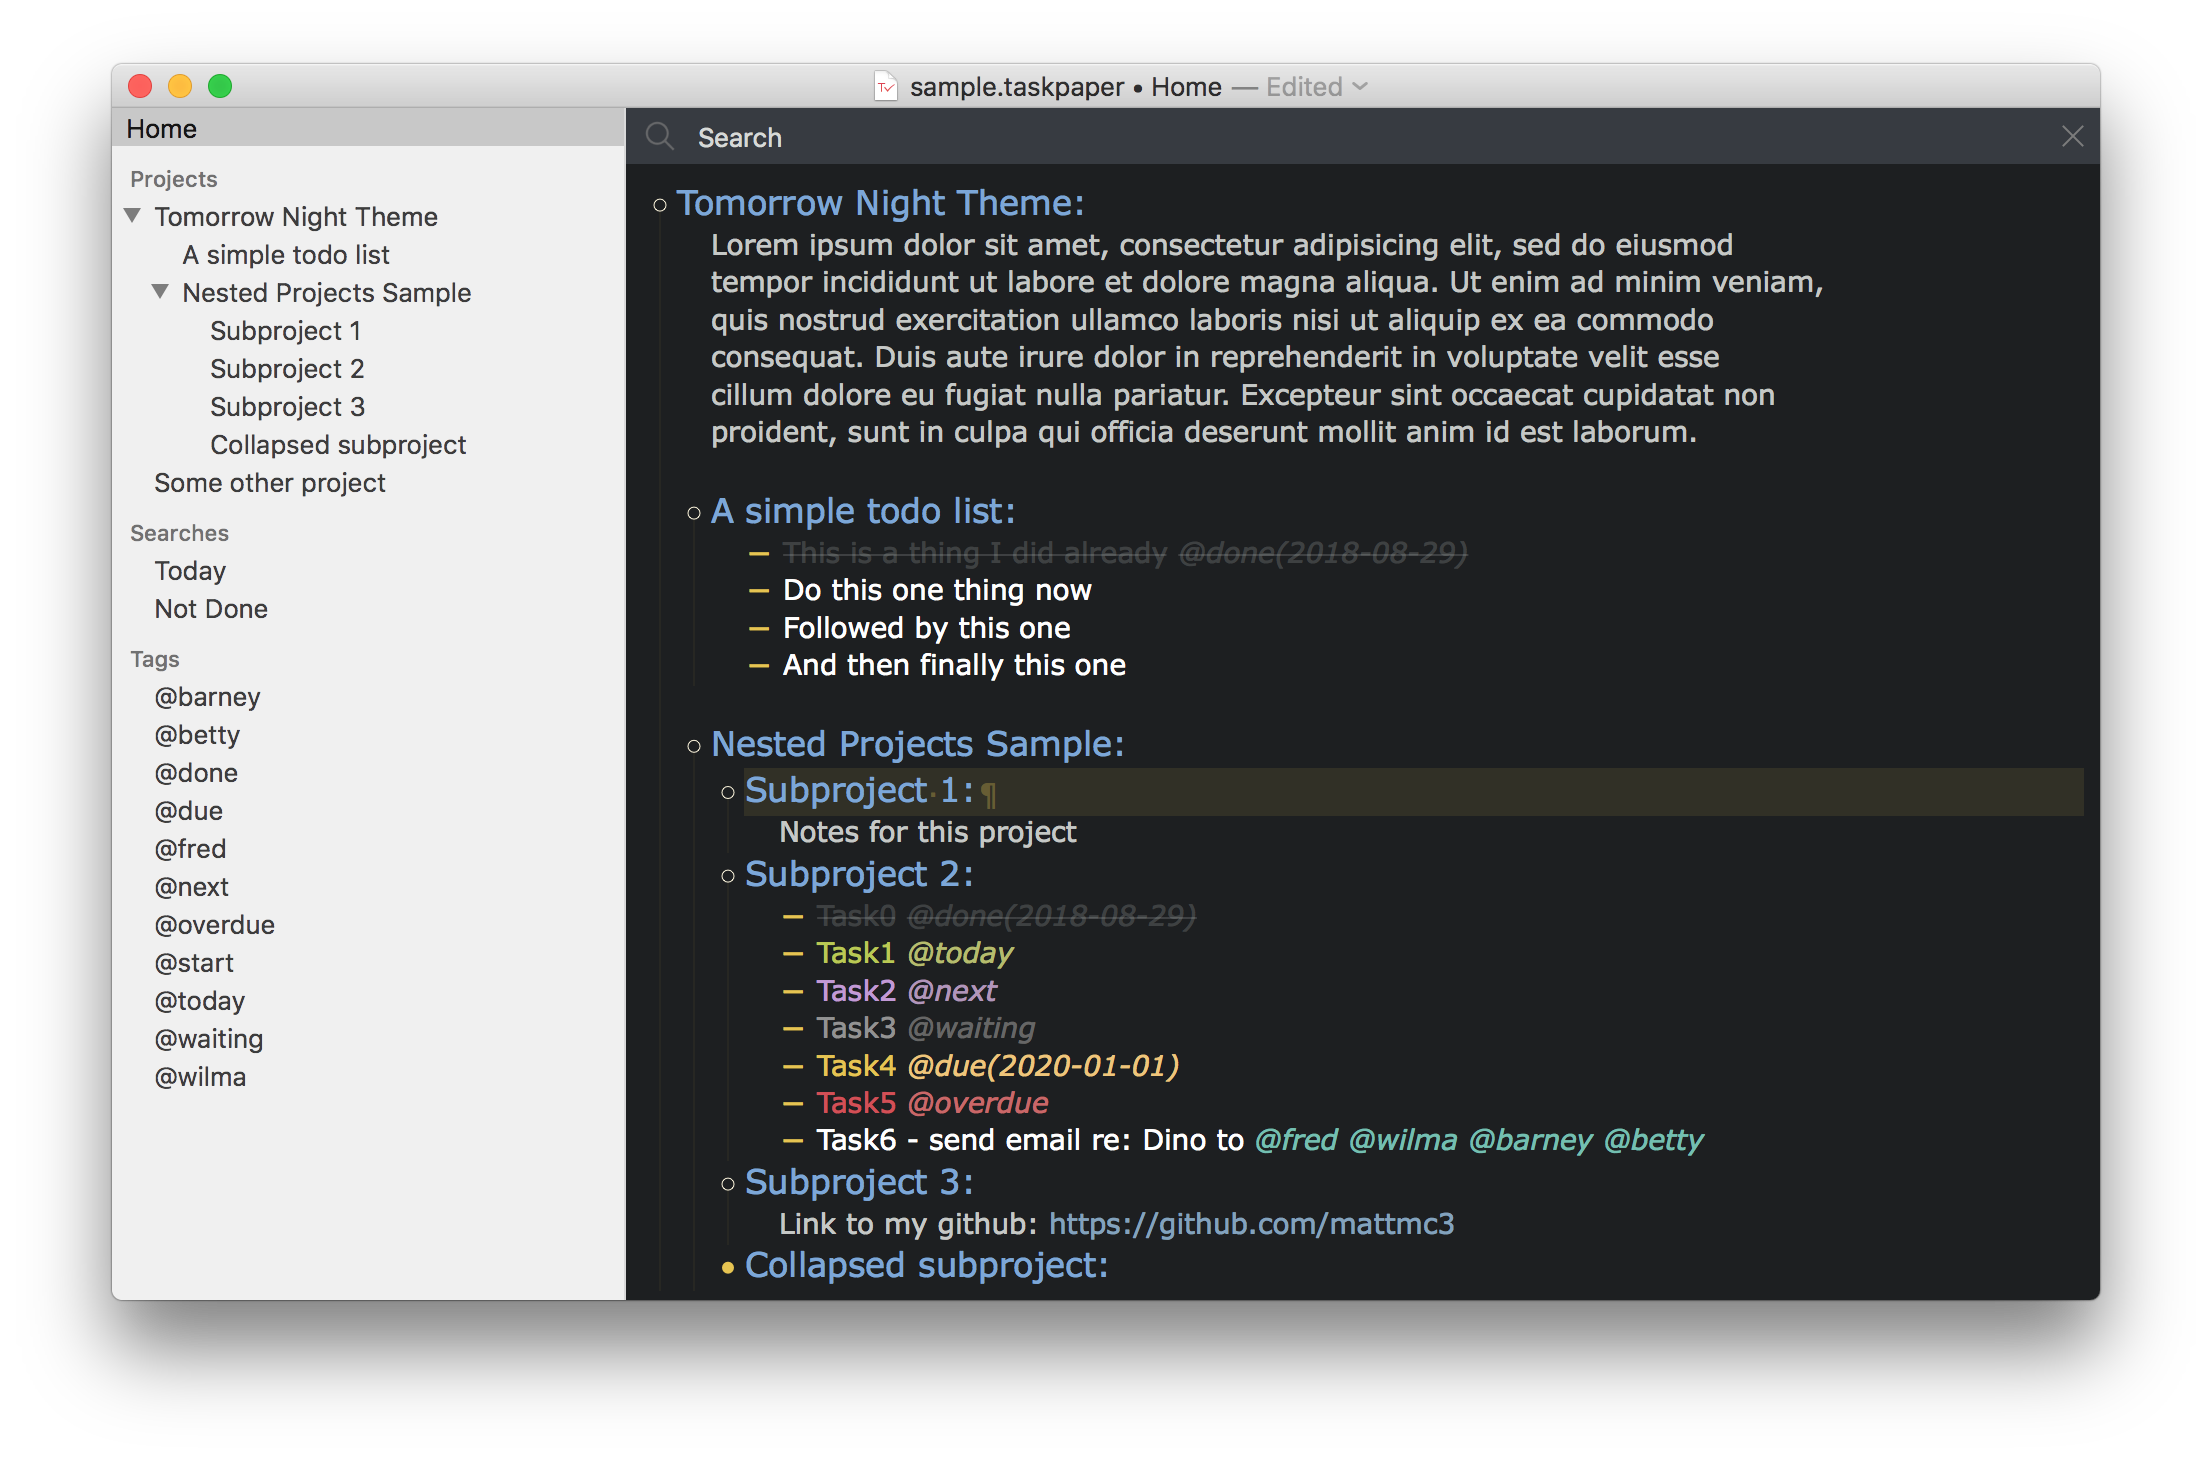Click the dash of Task5 @overdue
This screenshot has width=2212, height=1460.
793,1103
